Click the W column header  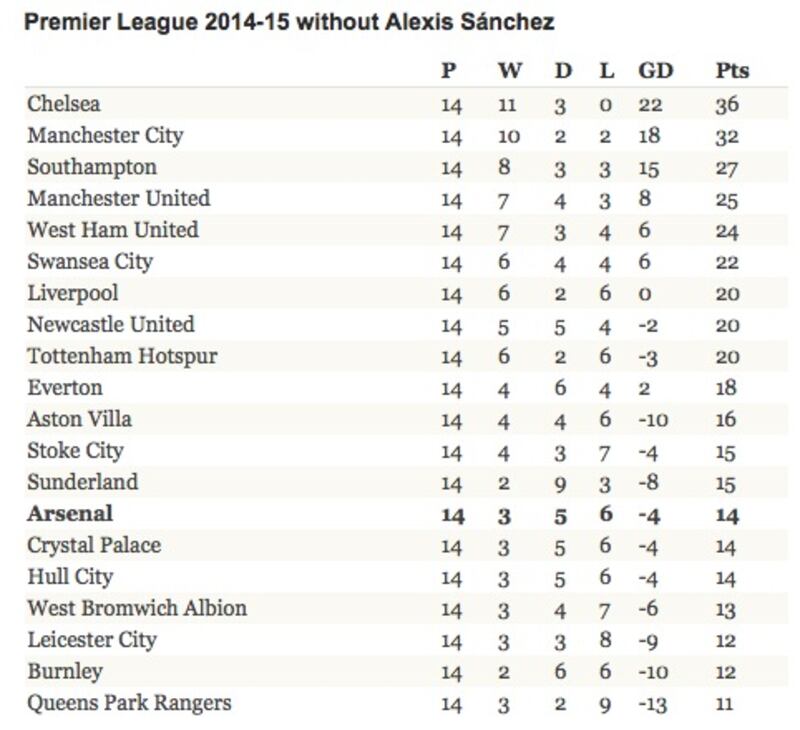510,70
